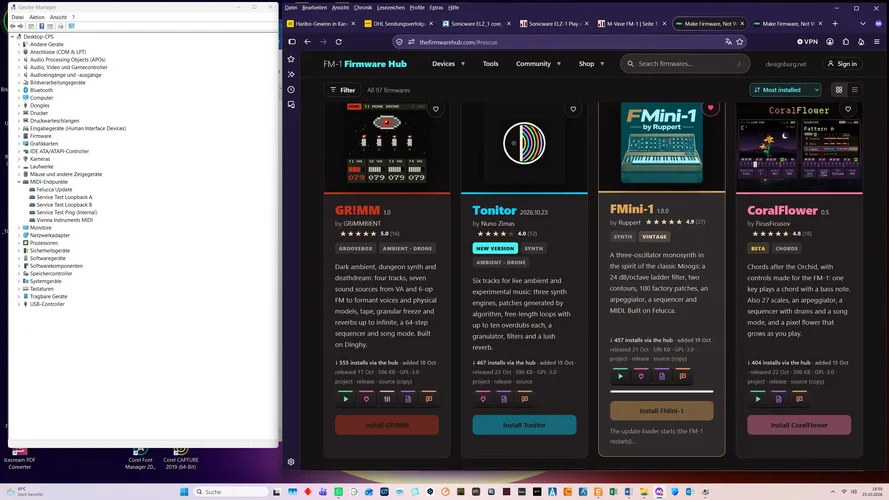
Task: Play the GR!MM firmware preview
Action: click(x=345, y=399)
